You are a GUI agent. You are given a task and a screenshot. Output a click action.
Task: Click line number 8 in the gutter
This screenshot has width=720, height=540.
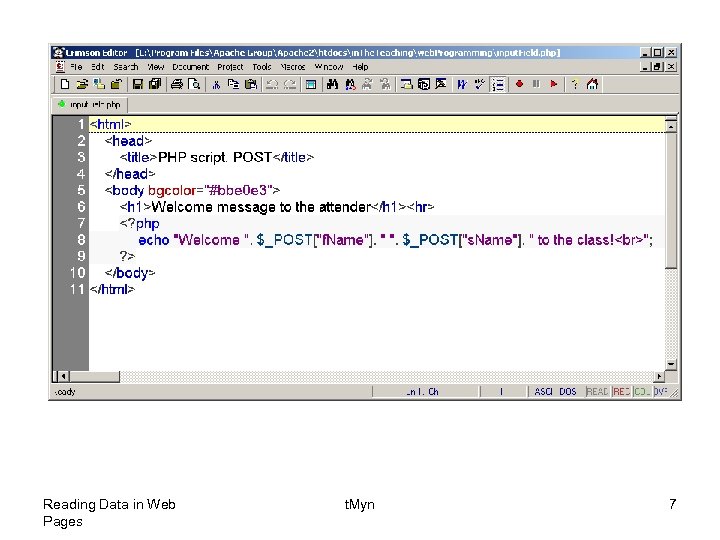[x=81, y=240]
